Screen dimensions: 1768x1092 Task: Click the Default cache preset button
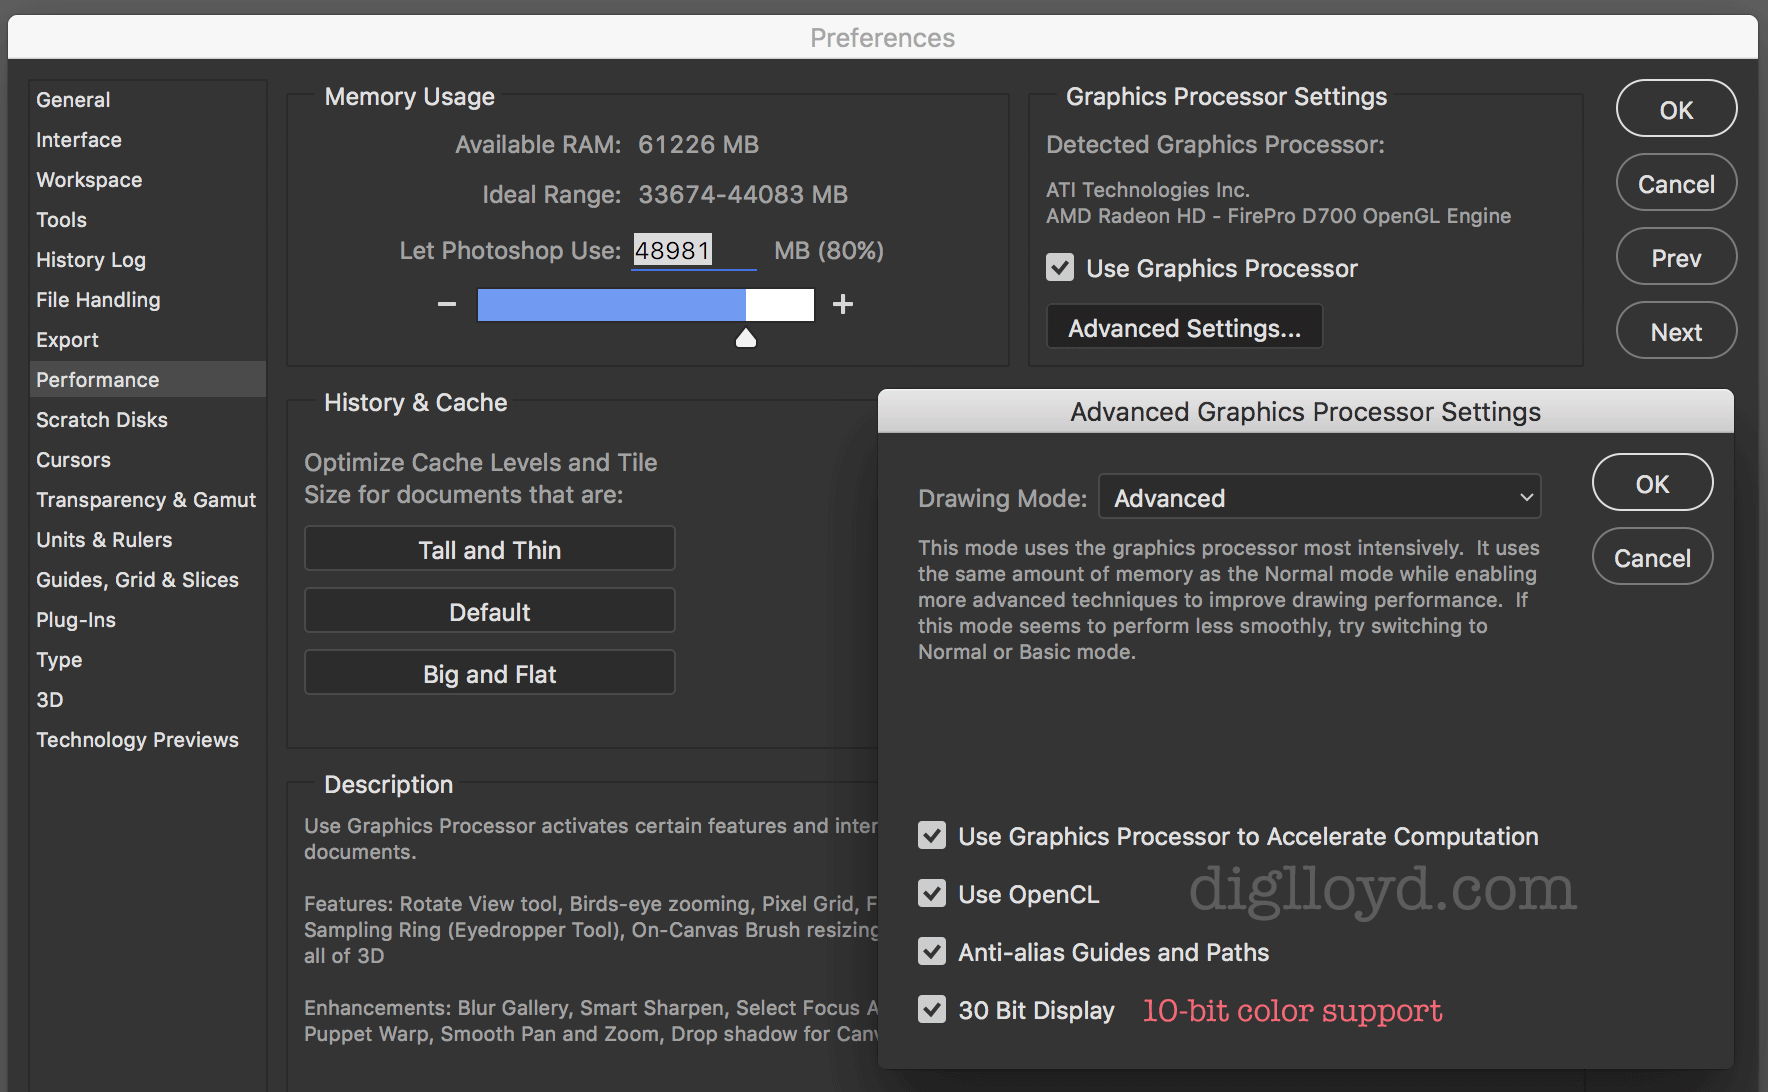click(x=490, y=611)
